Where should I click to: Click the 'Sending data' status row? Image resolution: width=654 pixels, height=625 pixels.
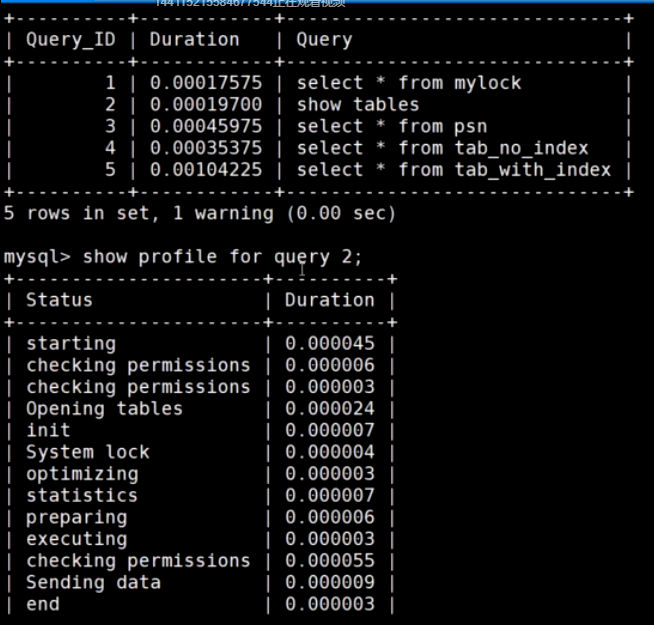(x=93, y=583)
